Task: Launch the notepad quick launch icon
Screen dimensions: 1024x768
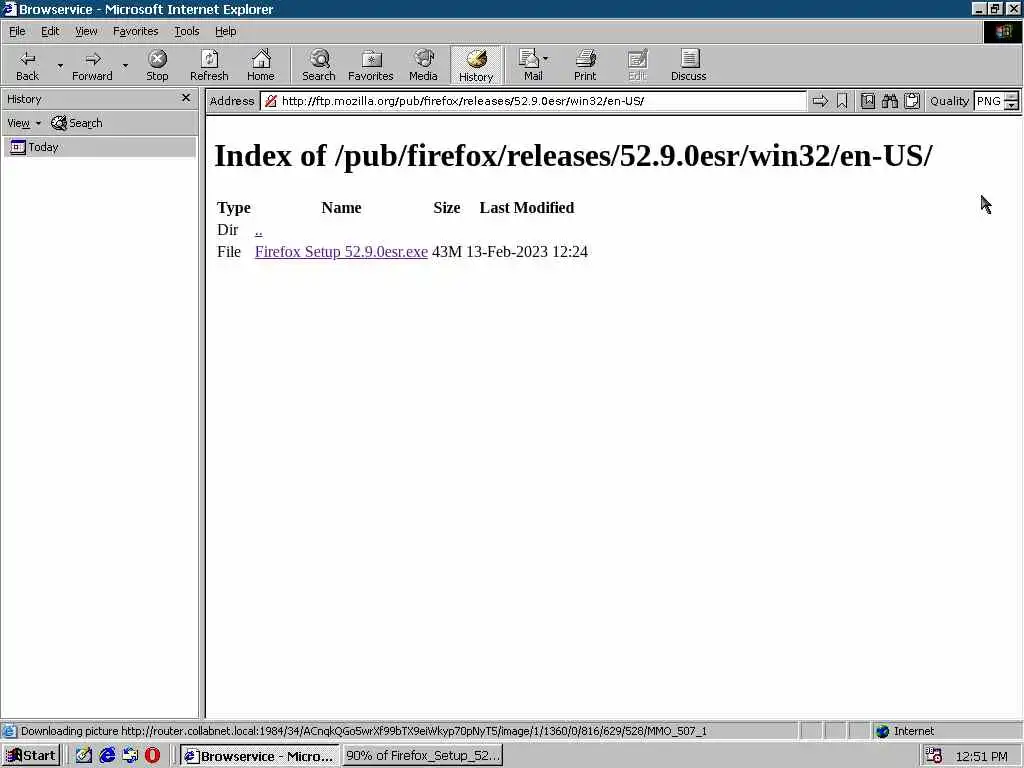Action: [x=84, y=756]
